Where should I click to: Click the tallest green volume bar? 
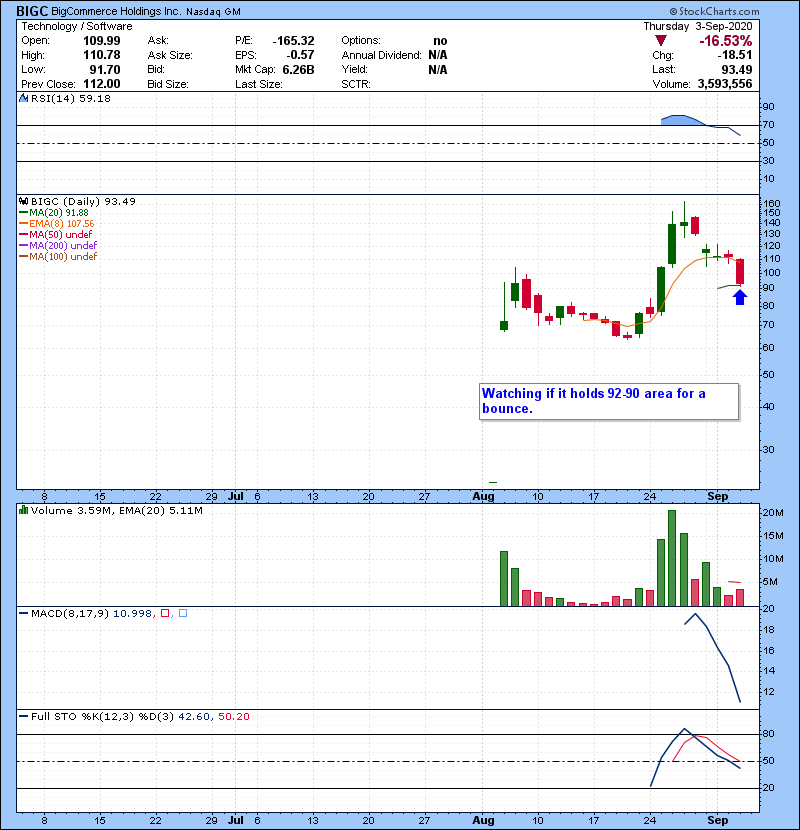click(672, 558)
